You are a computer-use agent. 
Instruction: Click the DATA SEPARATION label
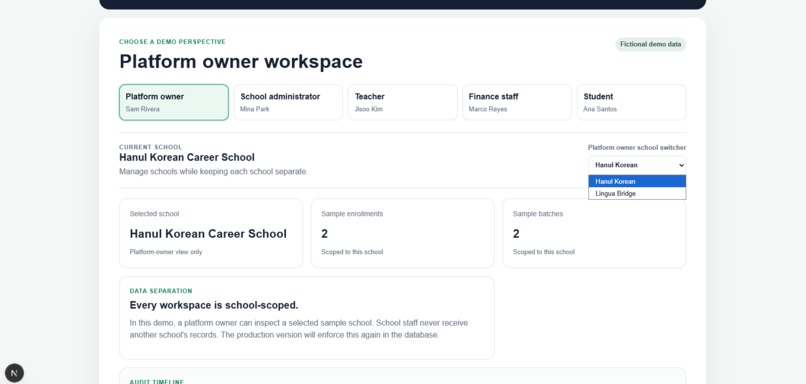[161, 291]
